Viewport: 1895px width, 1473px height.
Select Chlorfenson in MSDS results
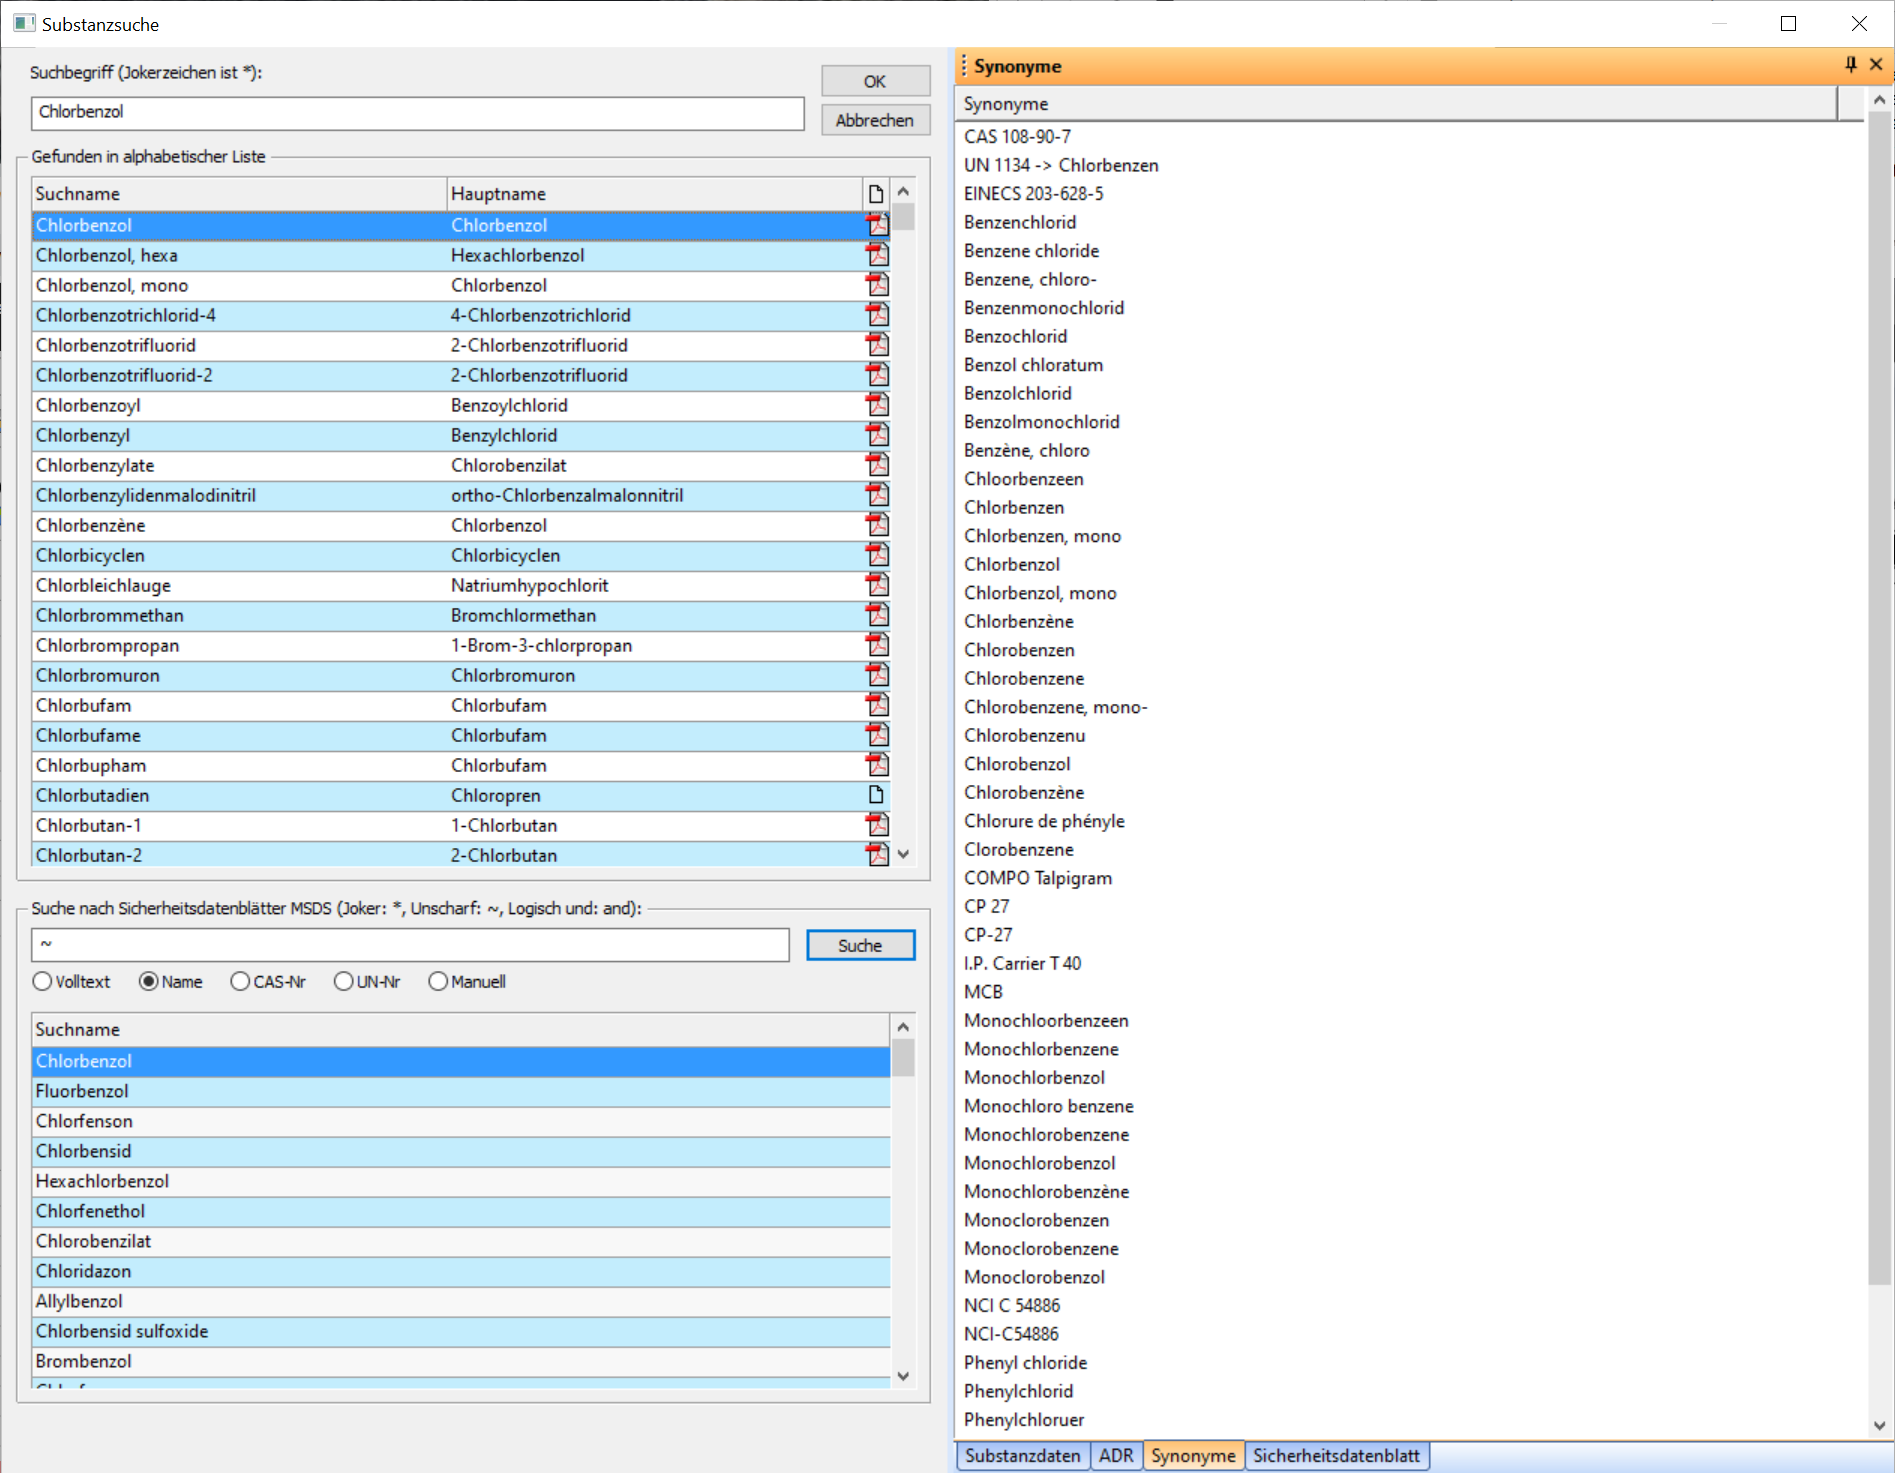point(461,1121)
